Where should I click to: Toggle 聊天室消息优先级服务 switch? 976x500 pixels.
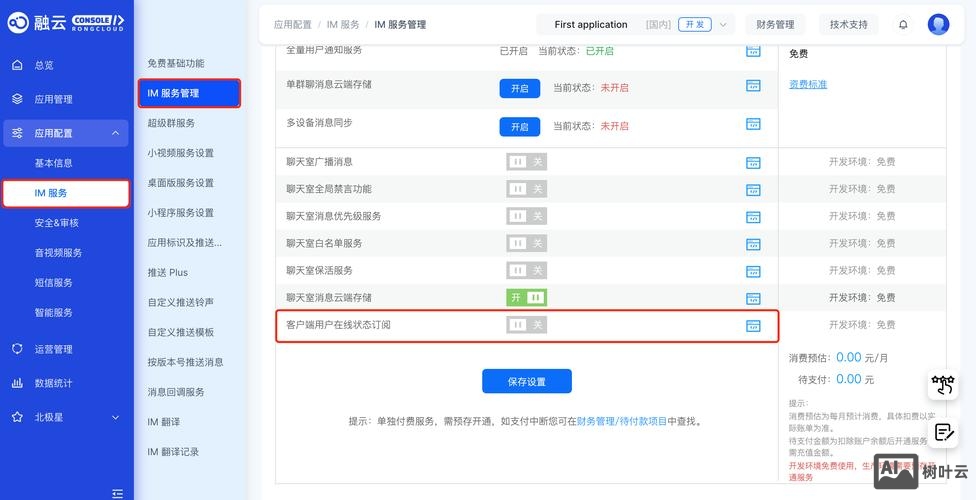527,216
